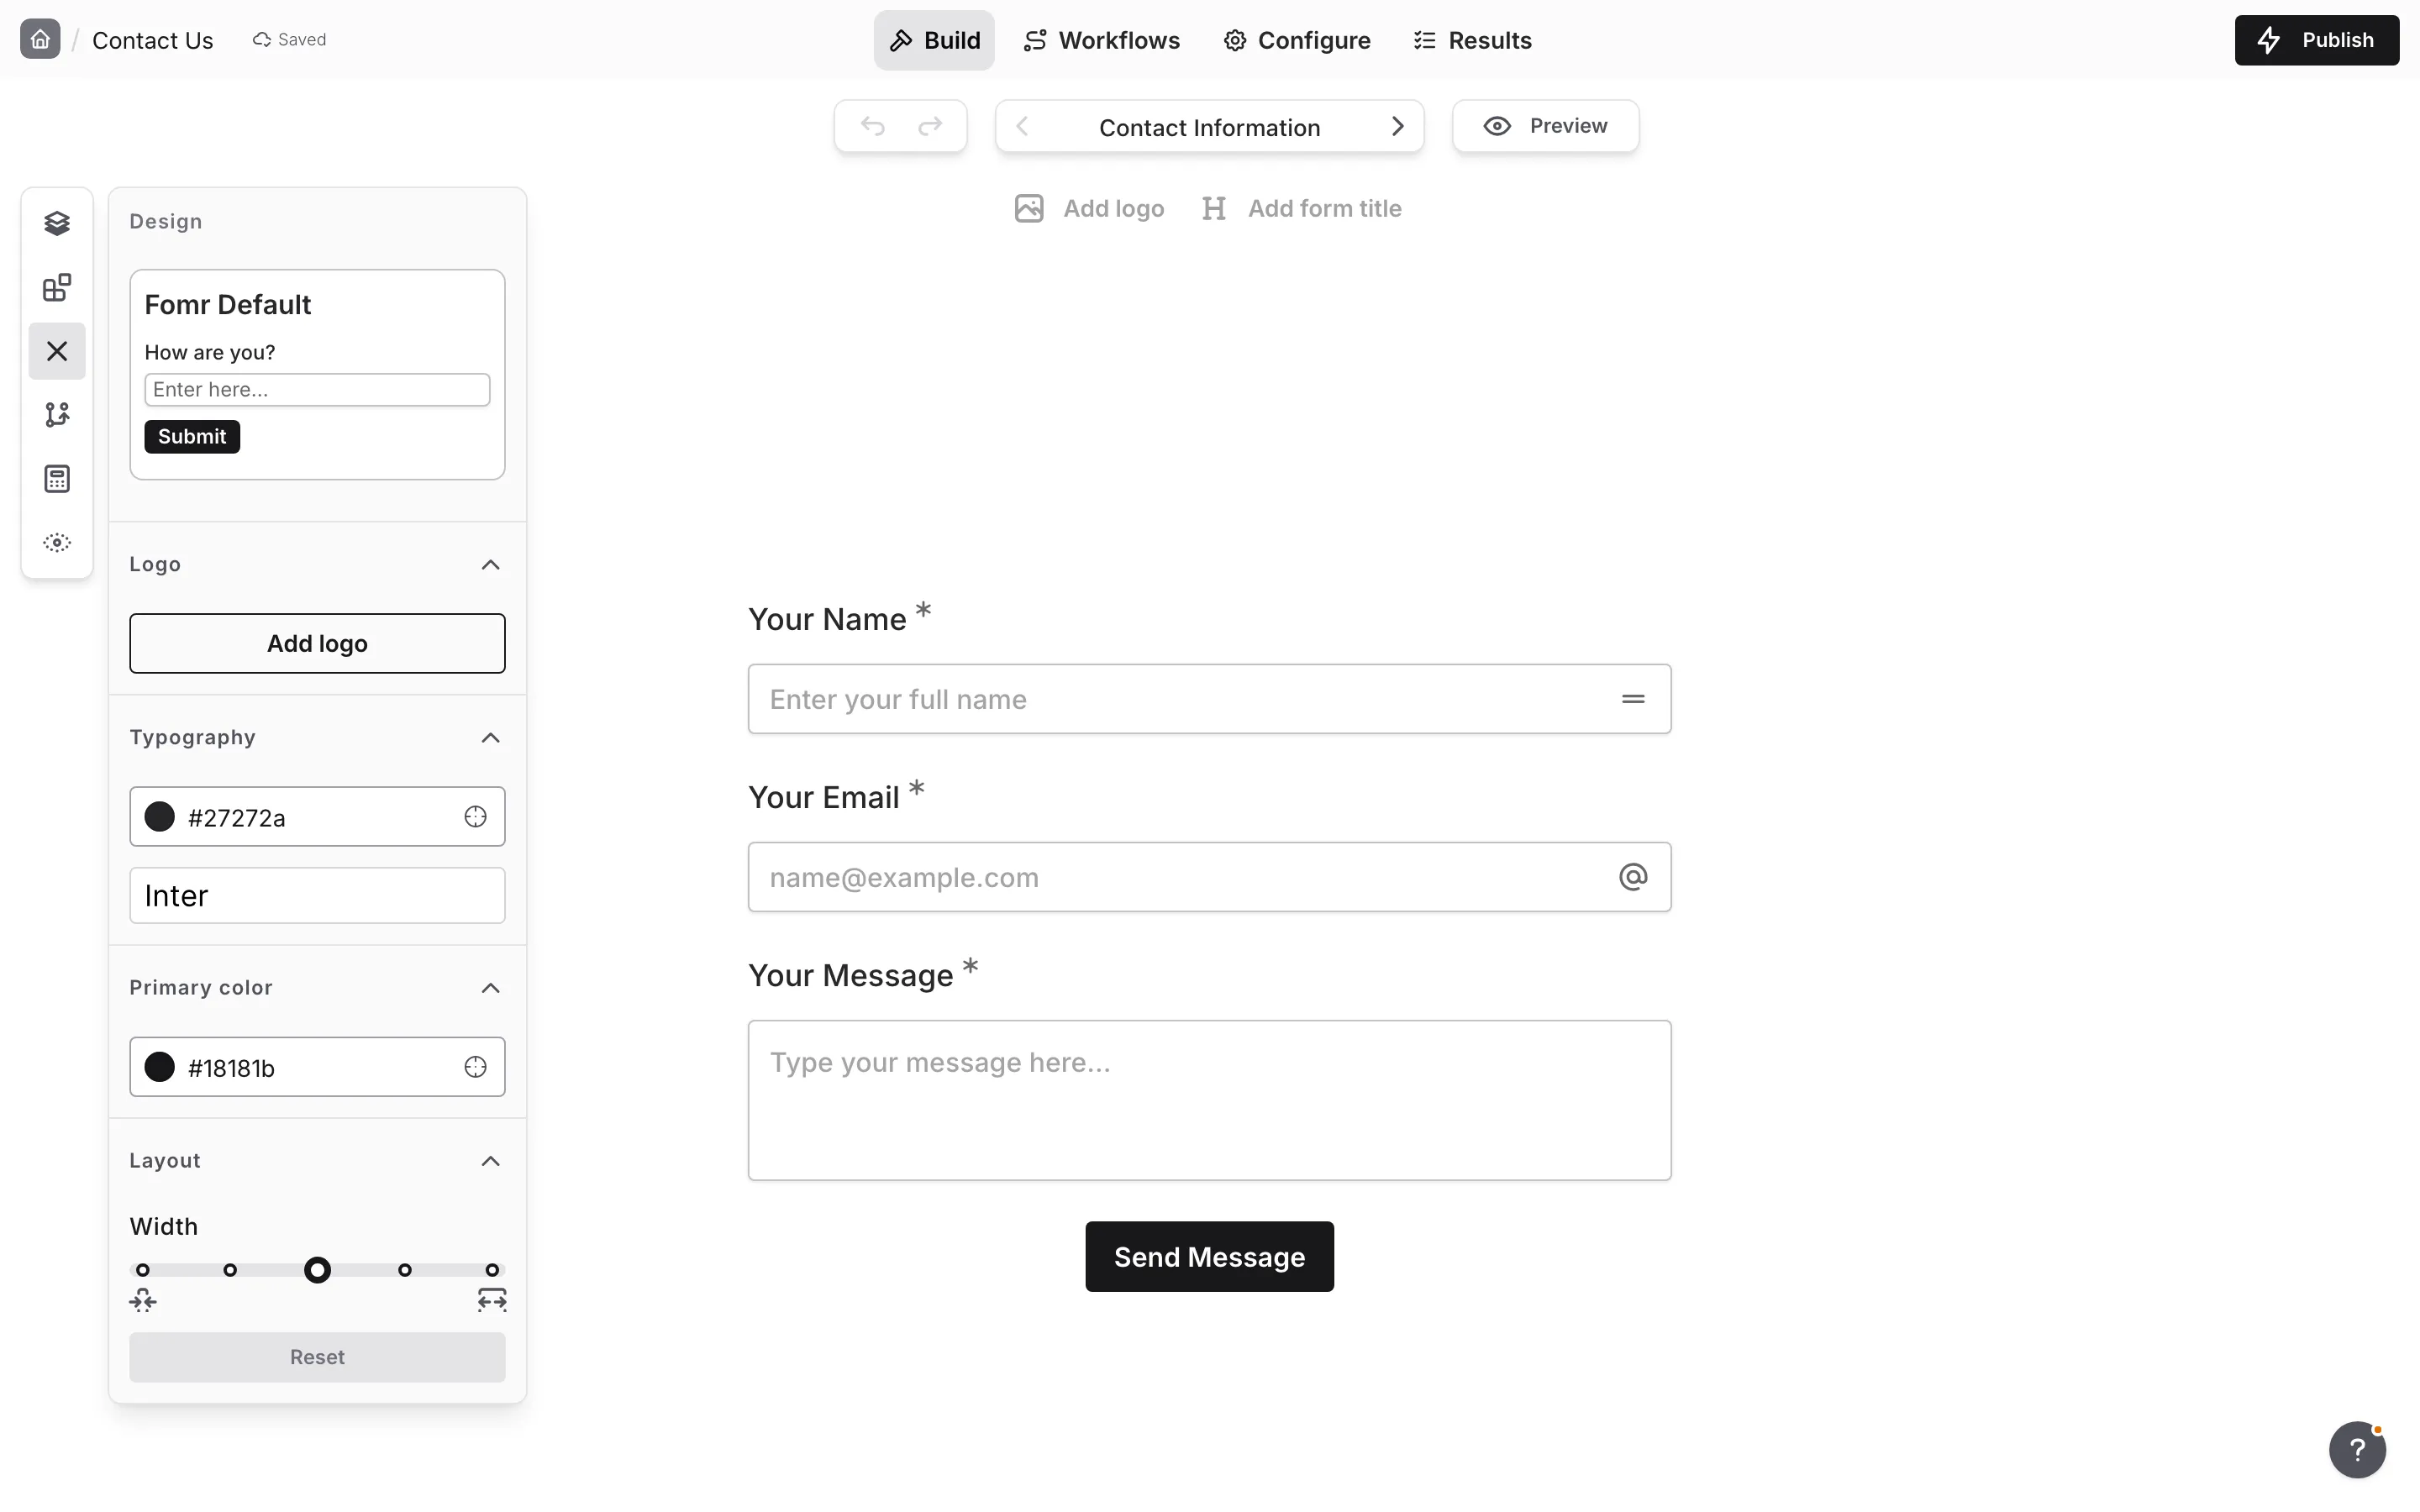This screenshot has width=2420, height=1512.
Task: Collapse the Primary color section
Action: pos(490,988)
